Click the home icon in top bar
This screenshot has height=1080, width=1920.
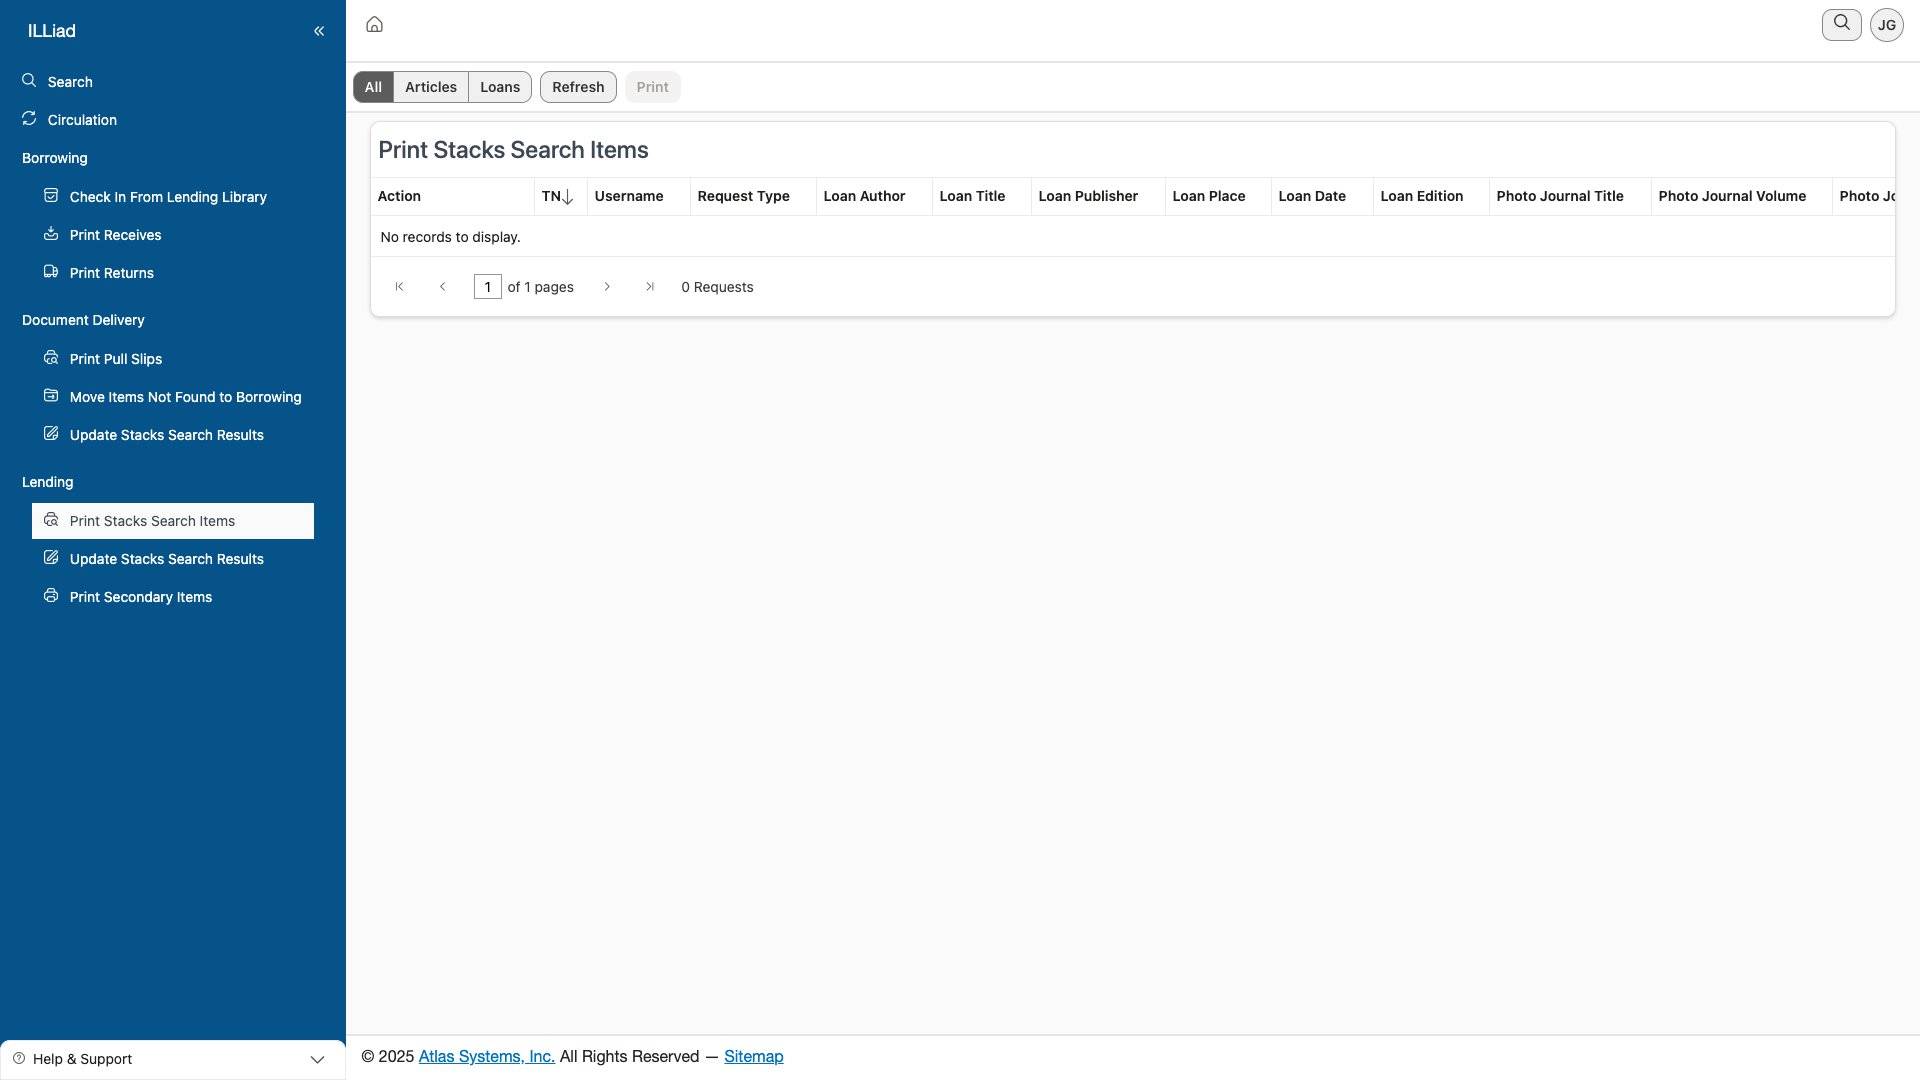(x=374, y=24)
